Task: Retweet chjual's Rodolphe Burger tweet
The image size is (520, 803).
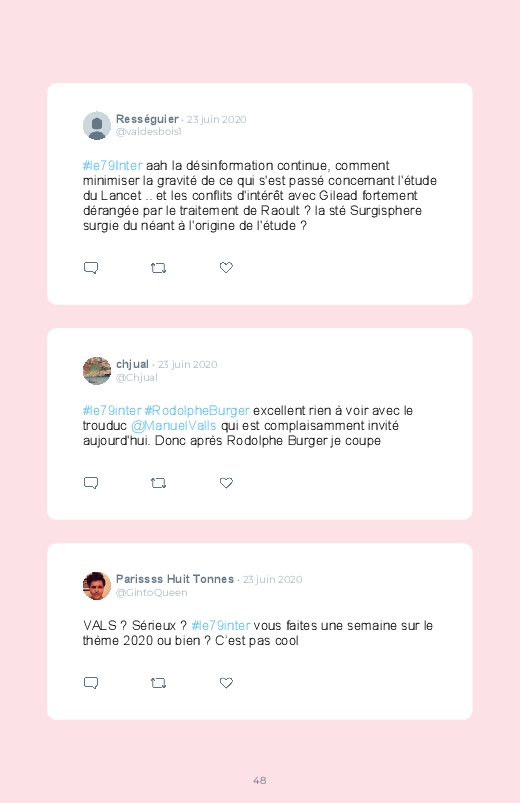Action: point(158,483)
